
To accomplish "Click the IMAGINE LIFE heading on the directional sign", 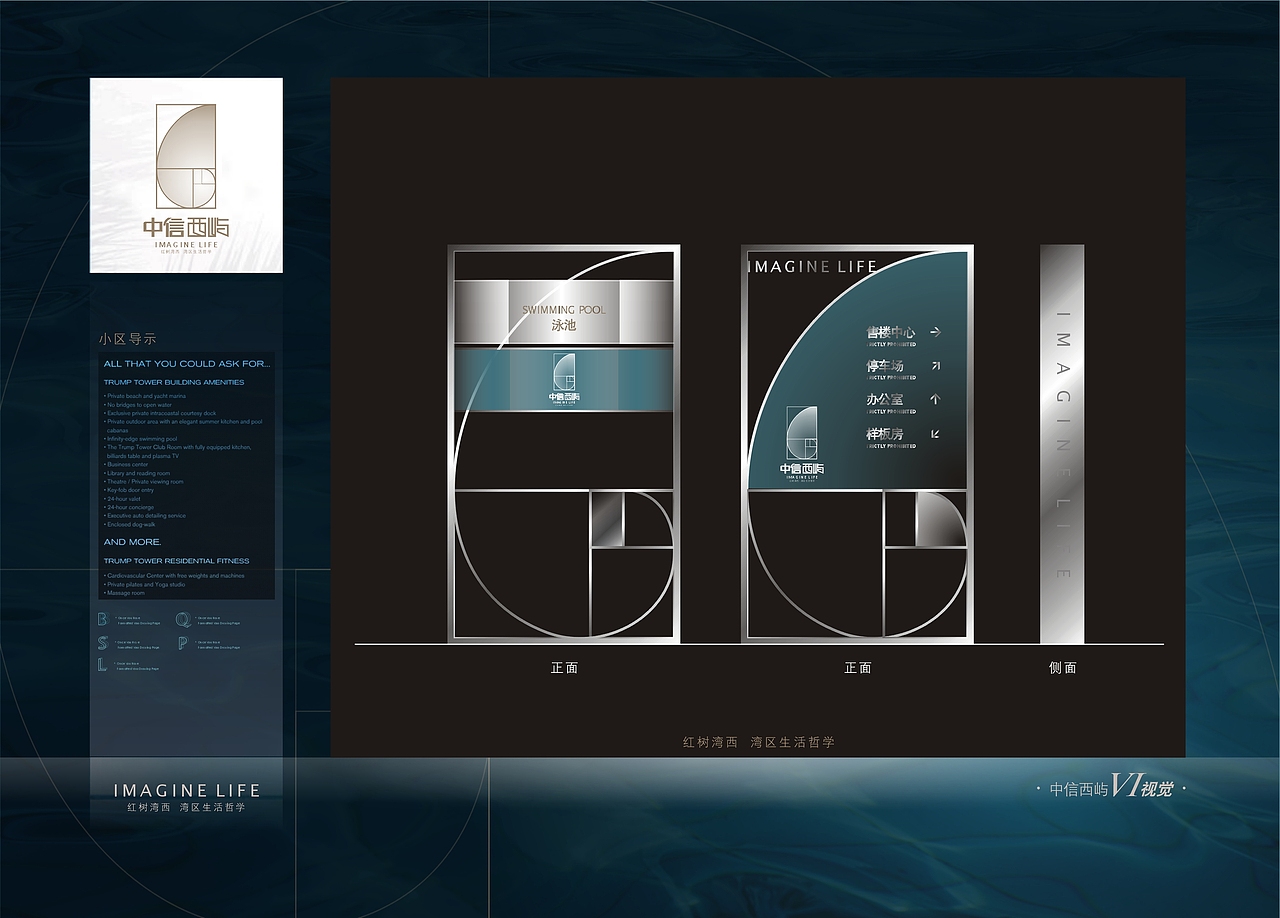I will [x=812, y=266].
